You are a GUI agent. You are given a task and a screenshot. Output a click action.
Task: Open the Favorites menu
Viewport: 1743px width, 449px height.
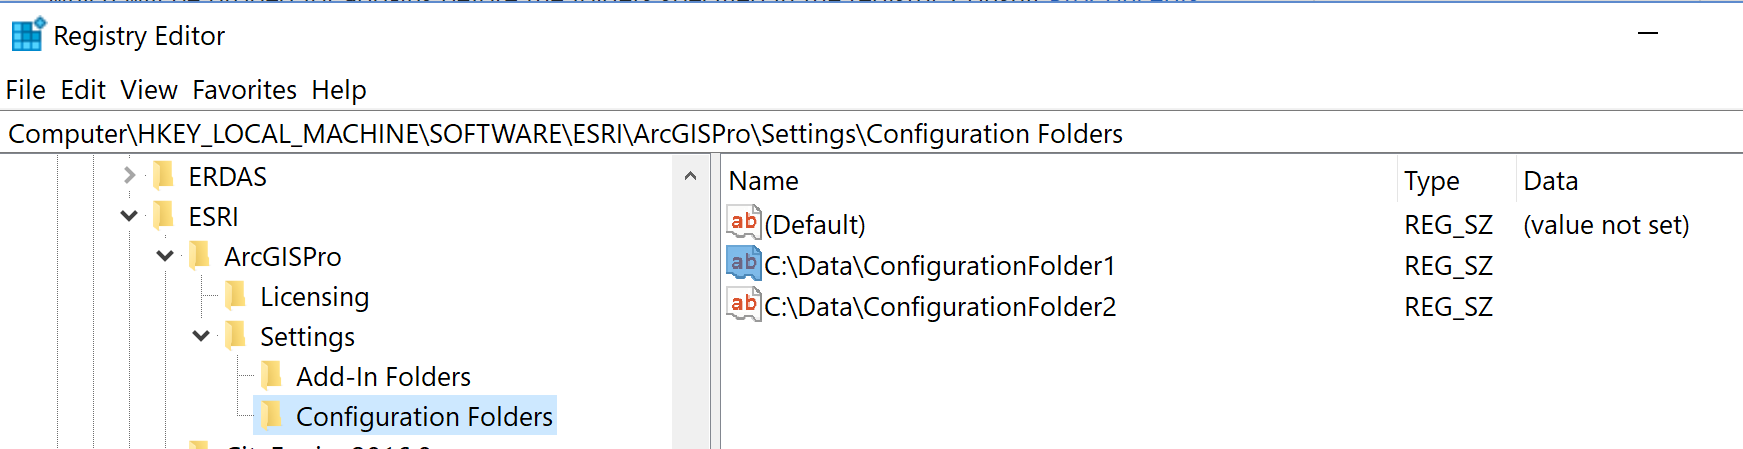pos(244,90)
